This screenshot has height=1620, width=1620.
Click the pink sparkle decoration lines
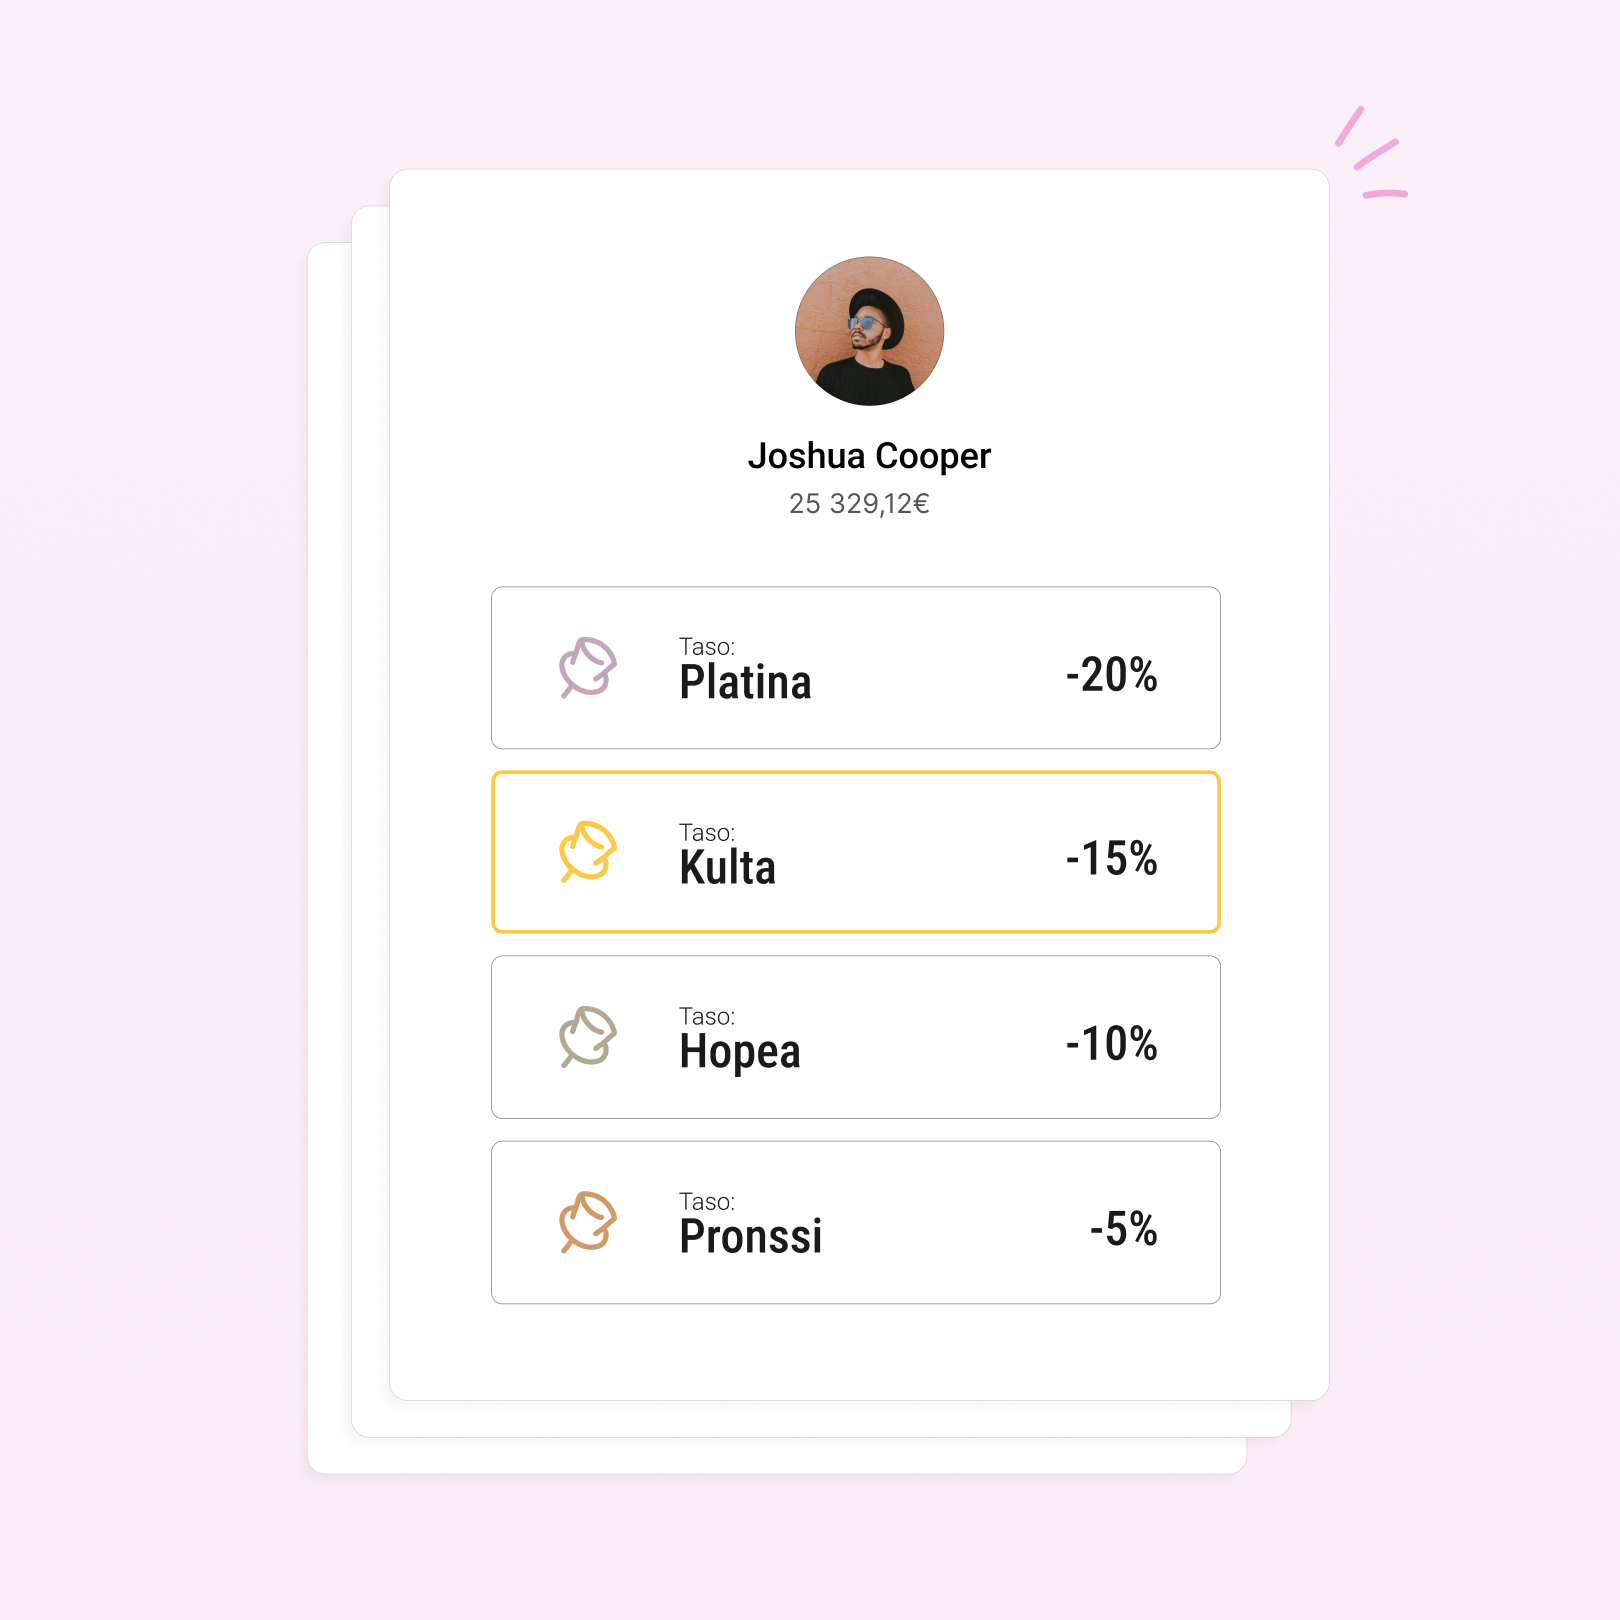click(1372, 152)
